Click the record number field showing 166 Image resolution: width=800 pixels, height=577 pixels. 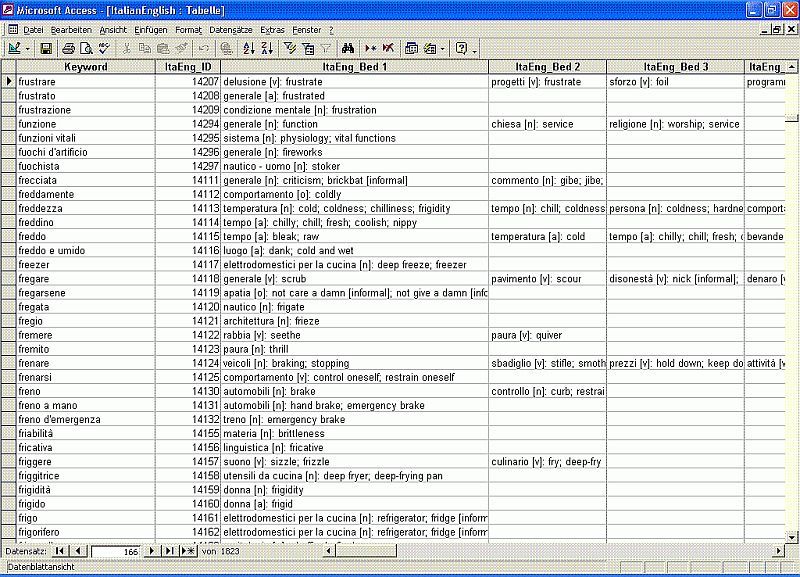tap(115, 551)
